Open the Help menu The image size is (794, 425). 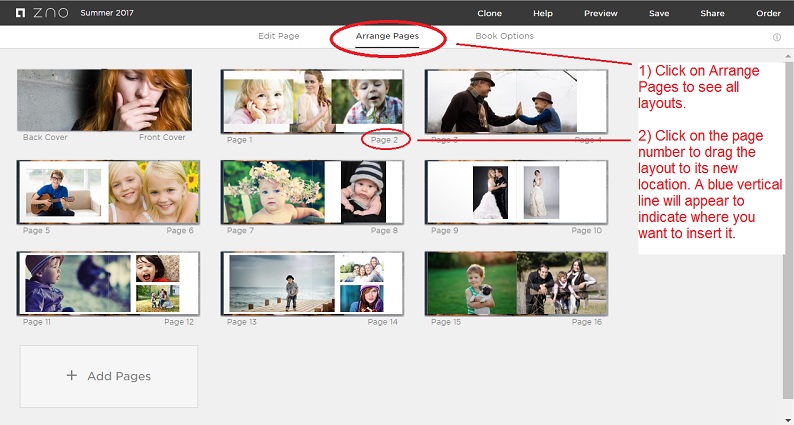point(542,13)
